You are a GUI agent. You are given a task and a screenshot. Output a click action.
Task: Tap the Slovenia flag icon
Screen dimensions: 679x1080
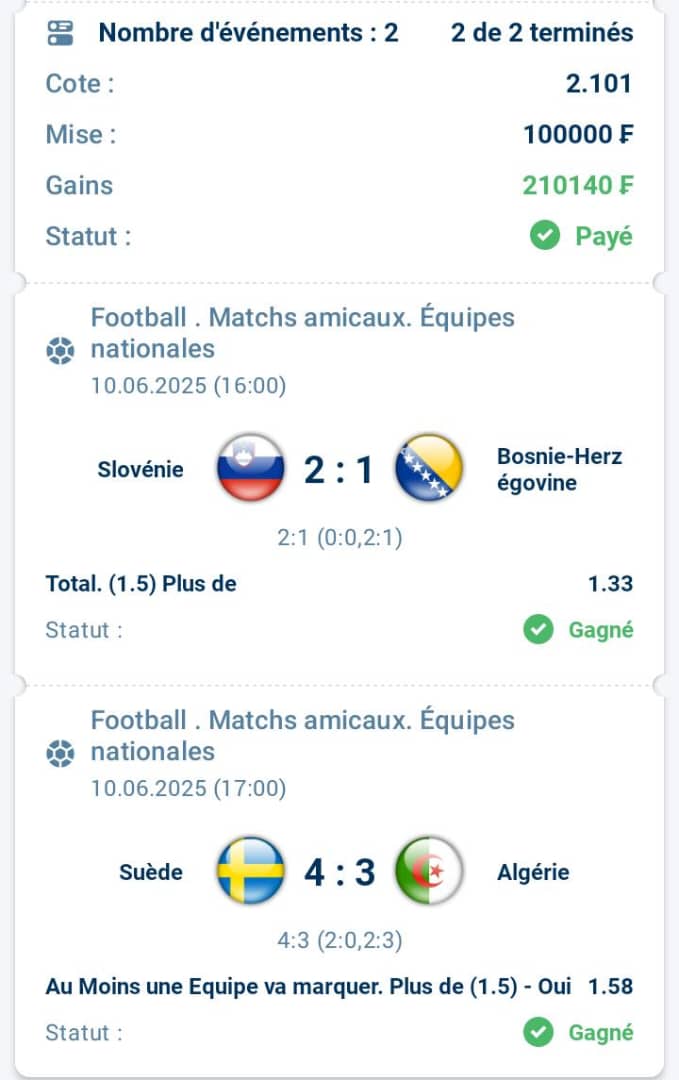click(x=251, y=468)
